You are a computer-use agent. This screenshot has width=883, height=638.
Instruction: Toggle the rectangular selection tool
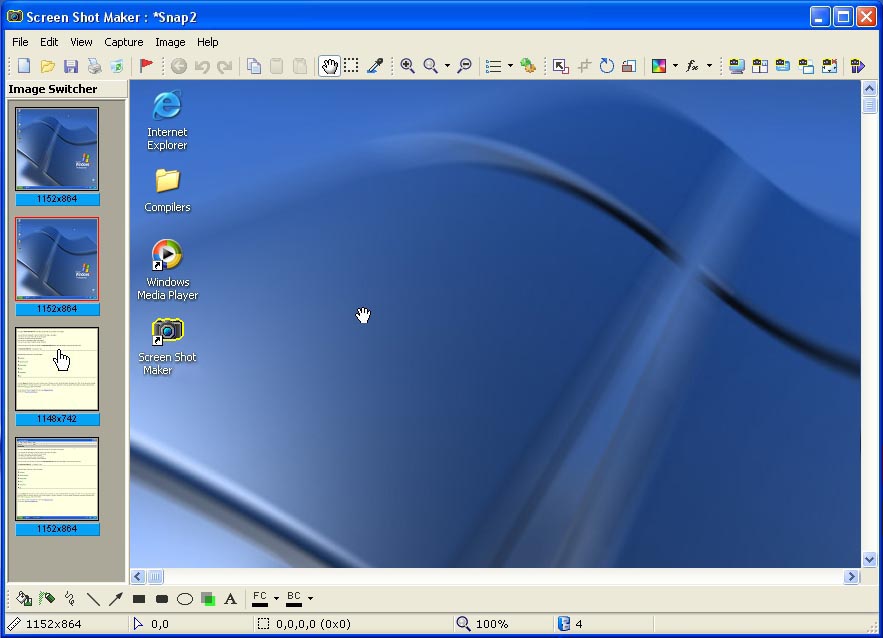pos(351,65)
